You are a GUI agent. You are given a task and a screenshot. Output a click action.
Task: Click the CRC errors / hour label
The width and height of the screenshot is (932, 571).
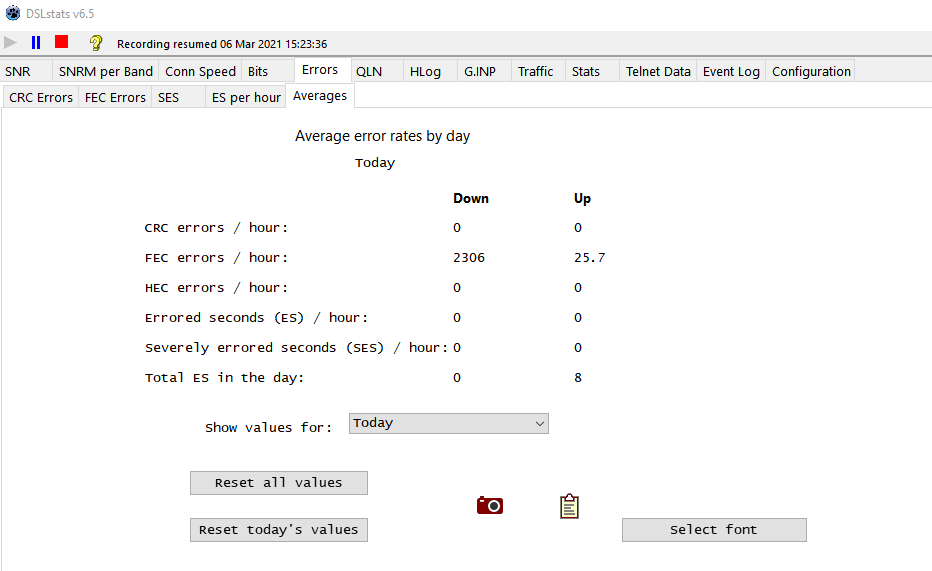[x=216, y=228]
